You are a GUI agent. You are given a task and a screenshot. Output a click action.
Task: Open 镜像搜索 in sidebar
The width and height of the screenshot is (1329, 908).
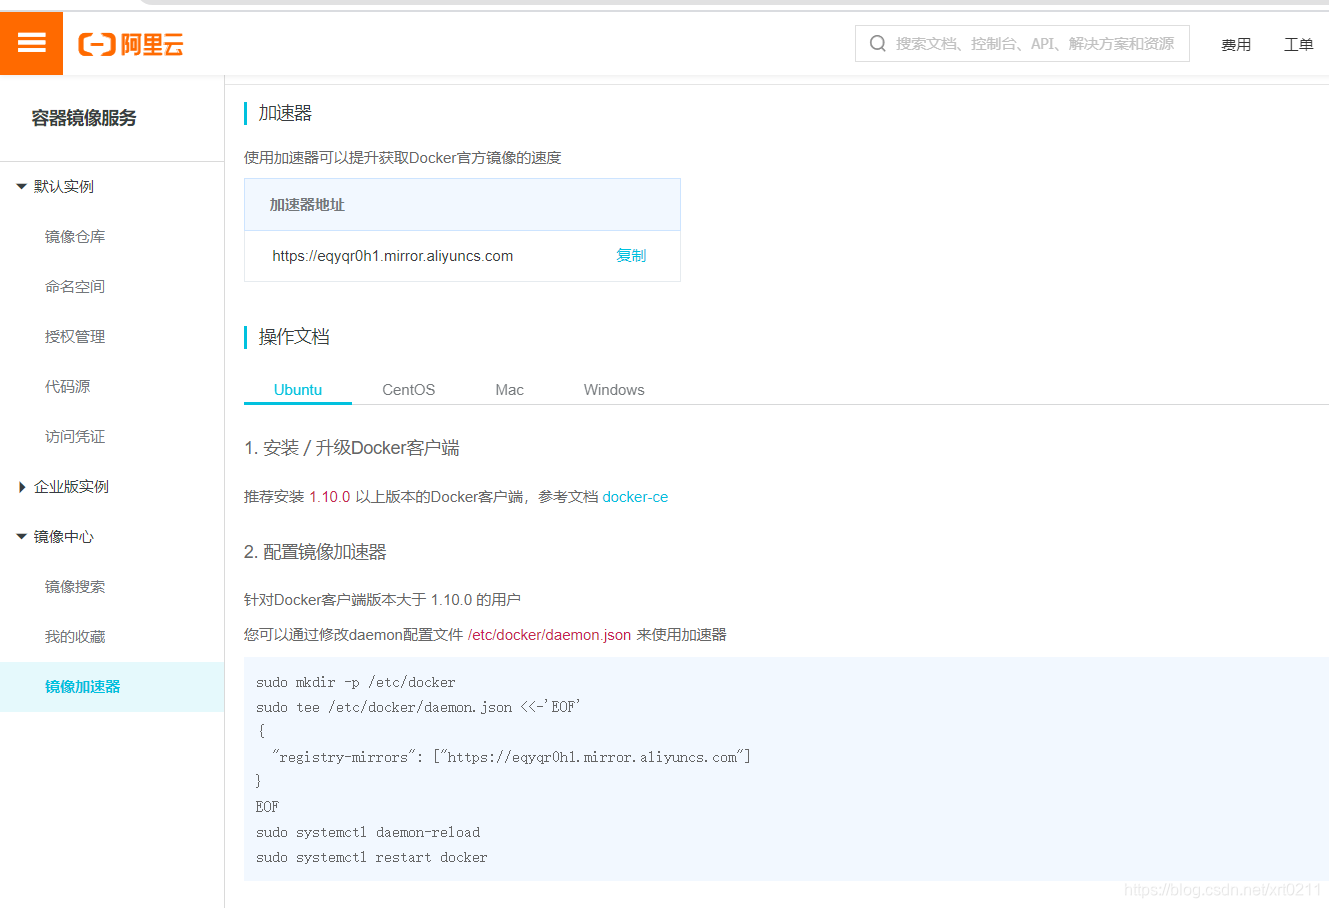pyautogui.click(x=75, y=587)
